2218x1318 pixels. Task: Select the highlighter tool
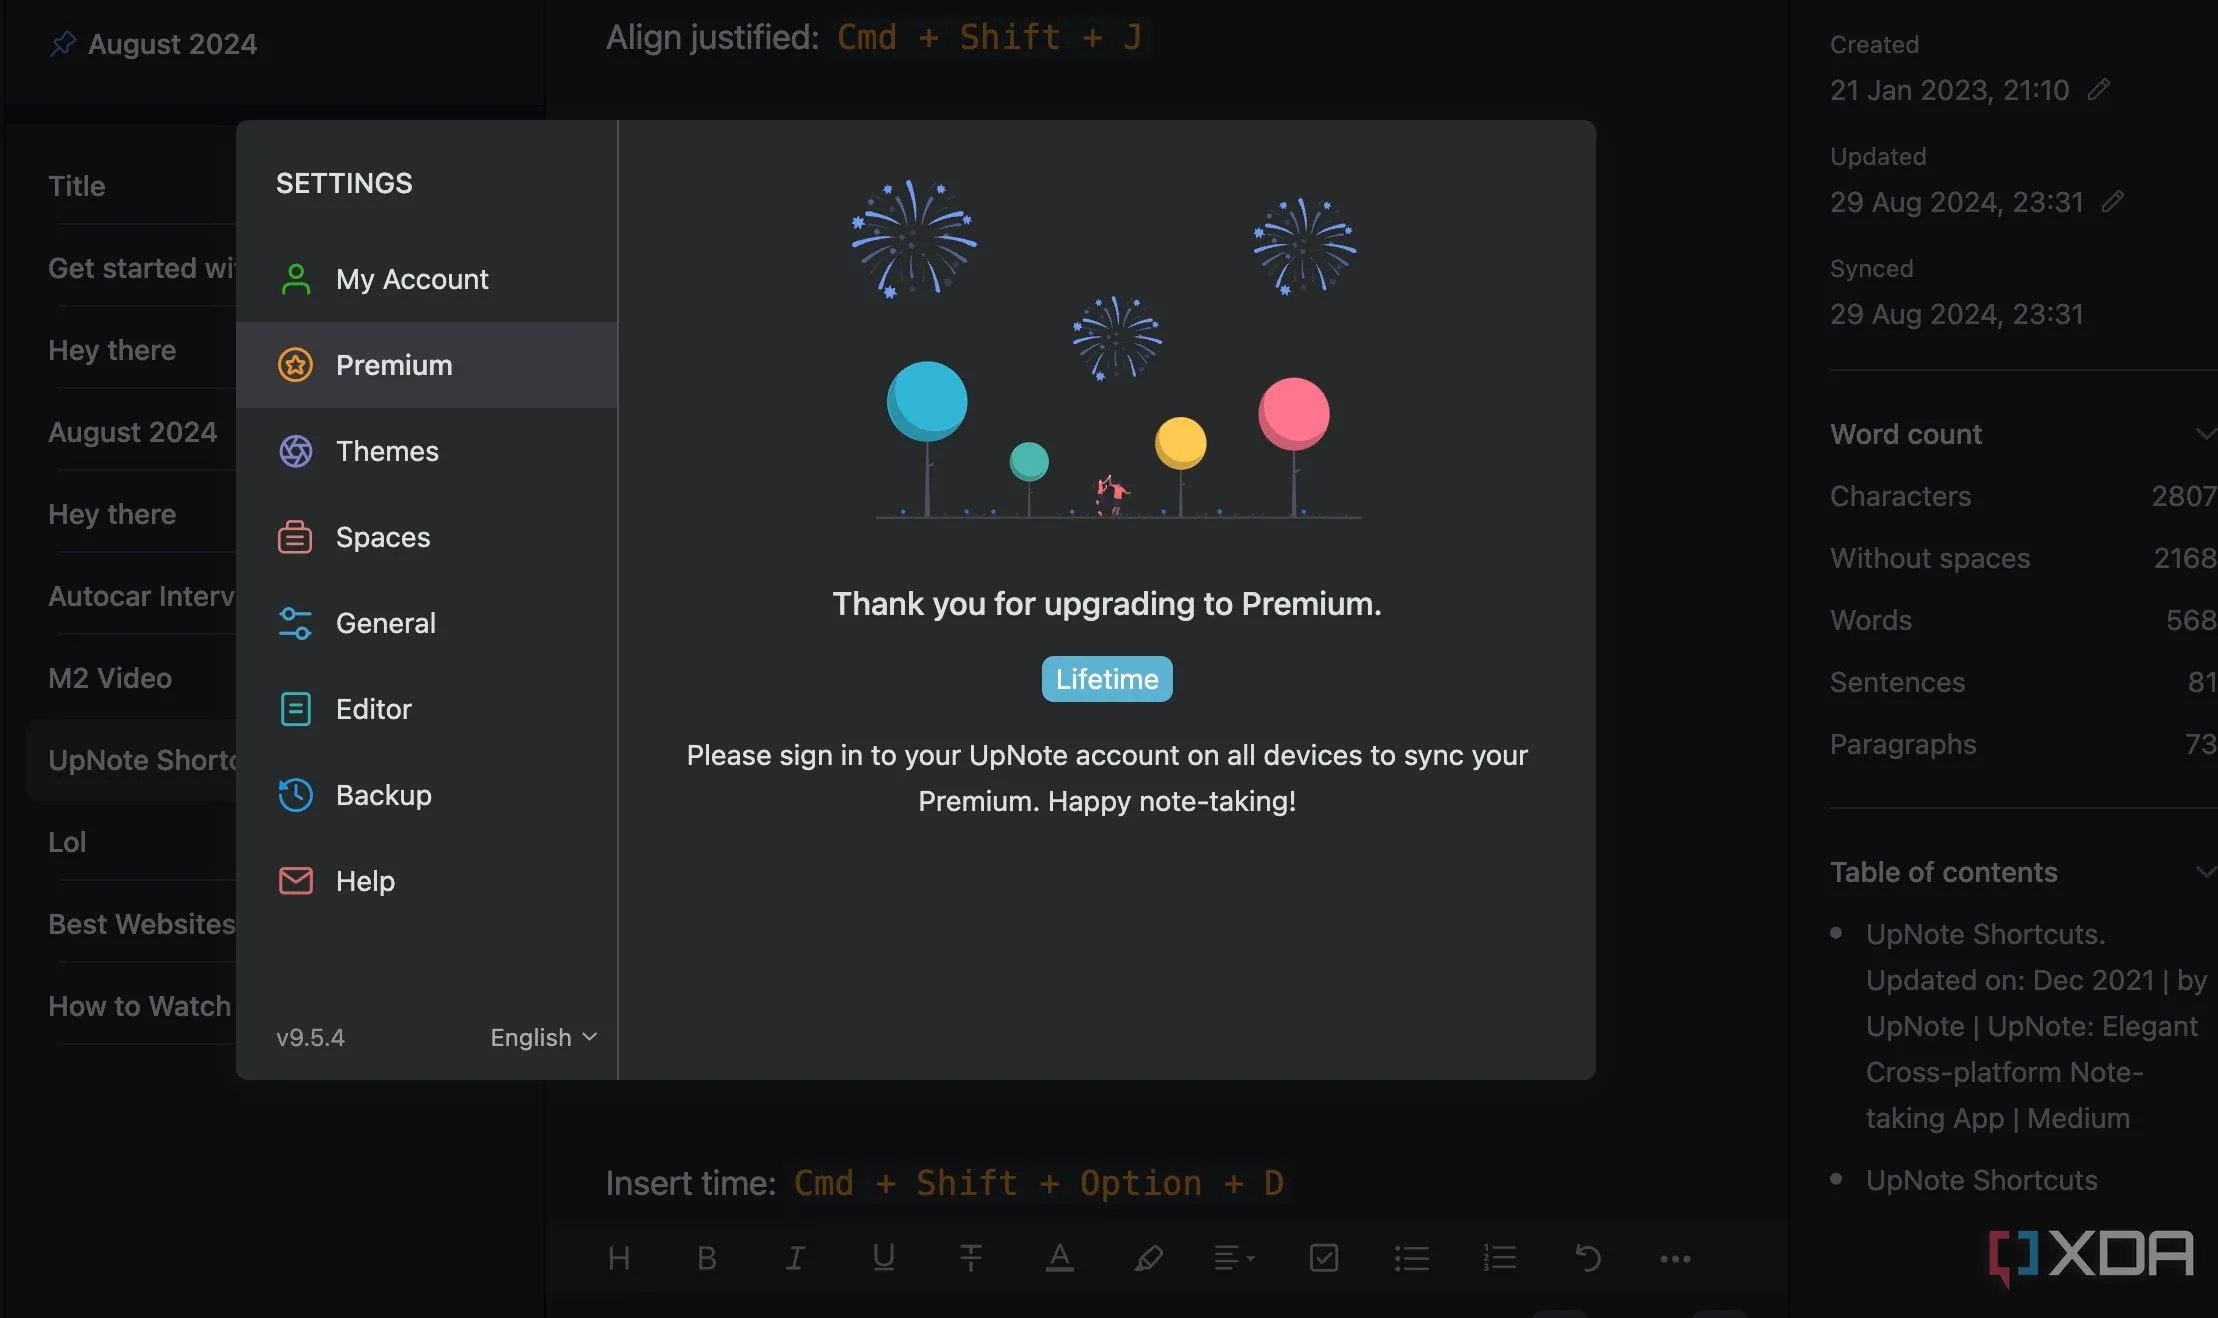tap(1148, 1258)
